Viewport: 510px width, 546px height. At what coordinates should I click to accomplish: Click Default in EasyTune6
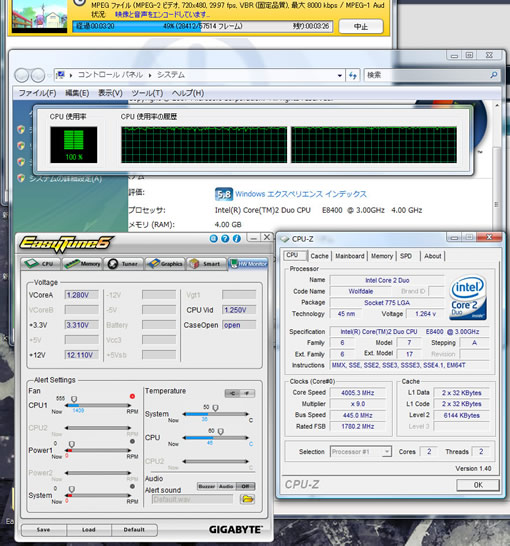pos(134,530)
